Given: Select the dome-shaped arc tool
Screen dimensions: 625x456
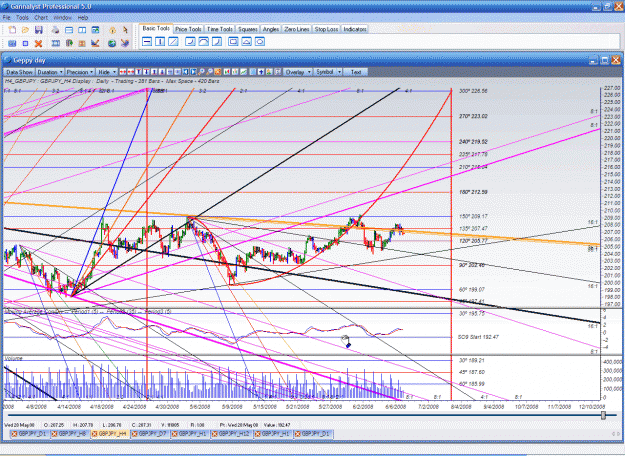Looking at the screenshot, I should tap(203, 41).
